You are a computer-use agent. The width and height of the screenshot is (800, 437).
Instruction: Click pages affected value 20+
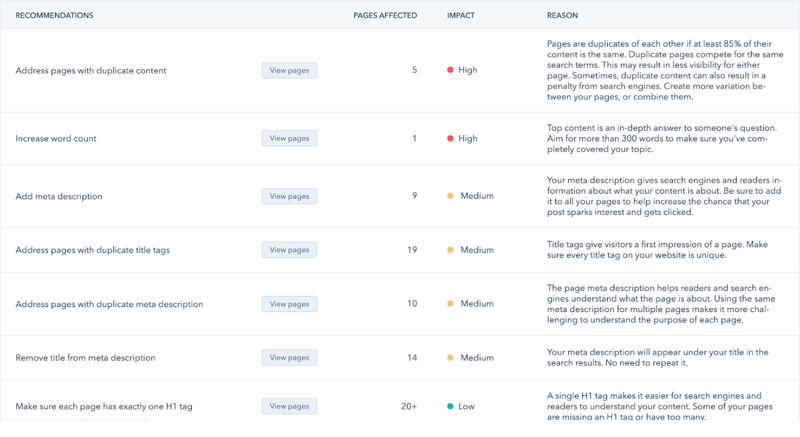(x=409, y=406)
